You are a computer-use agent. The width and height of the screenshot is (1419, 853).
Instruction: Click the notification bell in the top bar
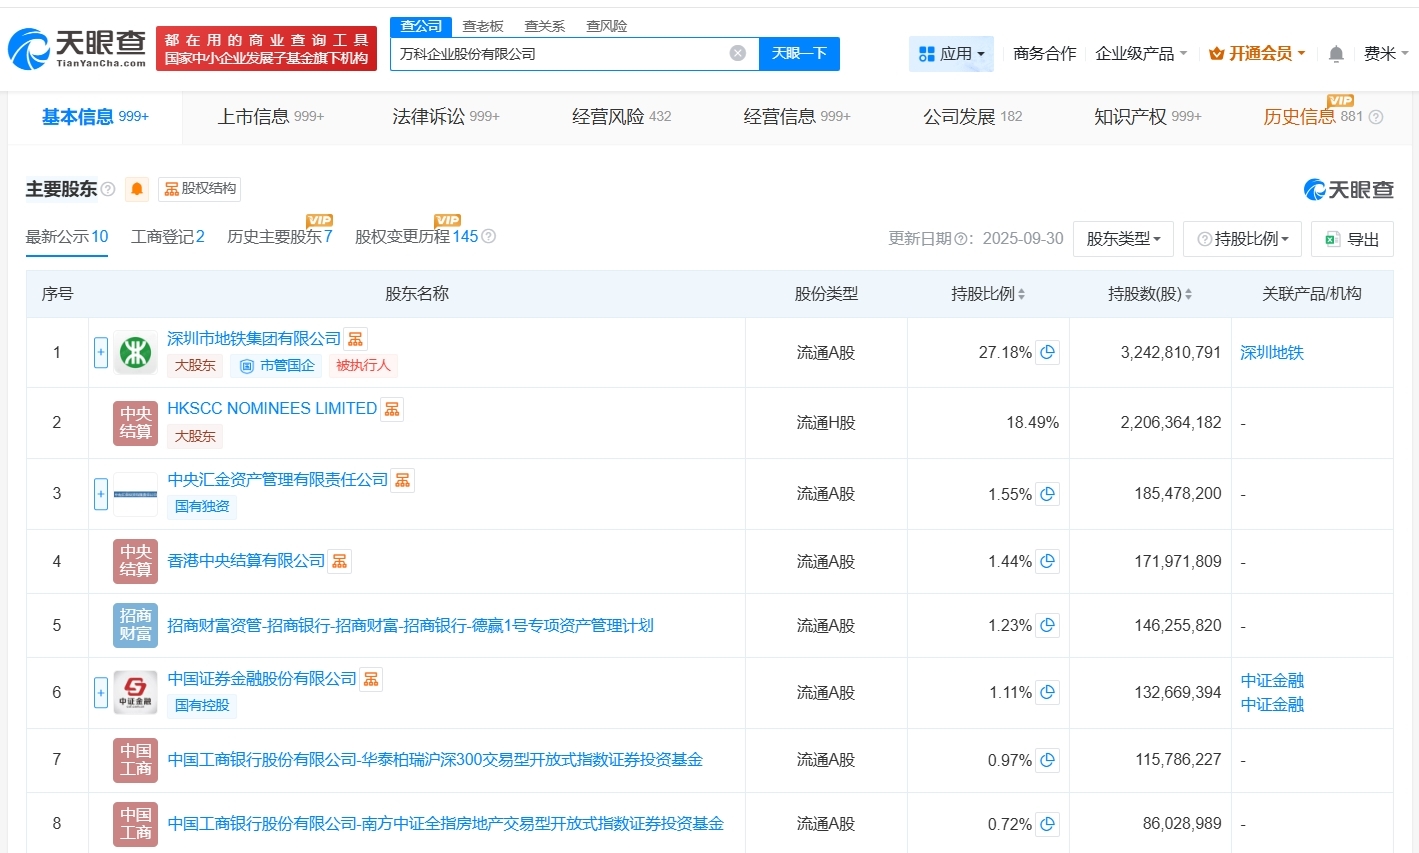[x=1335, y=53]
